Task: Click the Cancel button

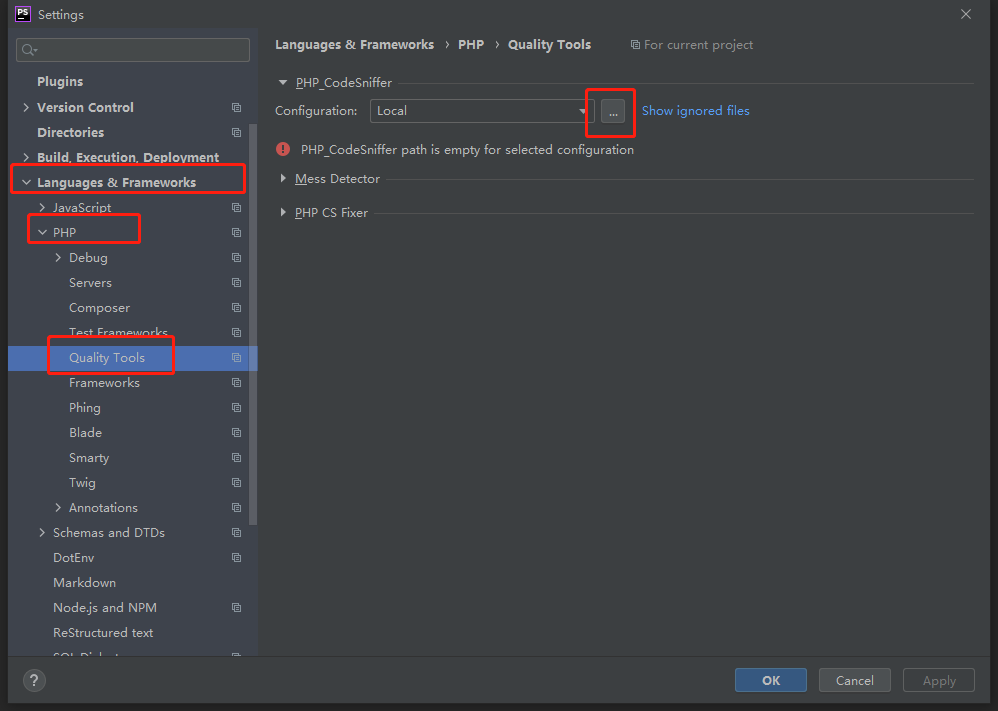Action: tap(854, 680)
